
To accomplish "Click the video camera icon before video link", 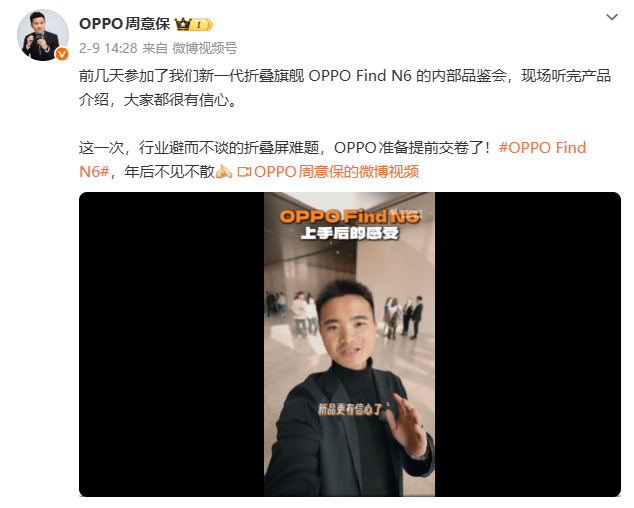I will pos(244,172).
